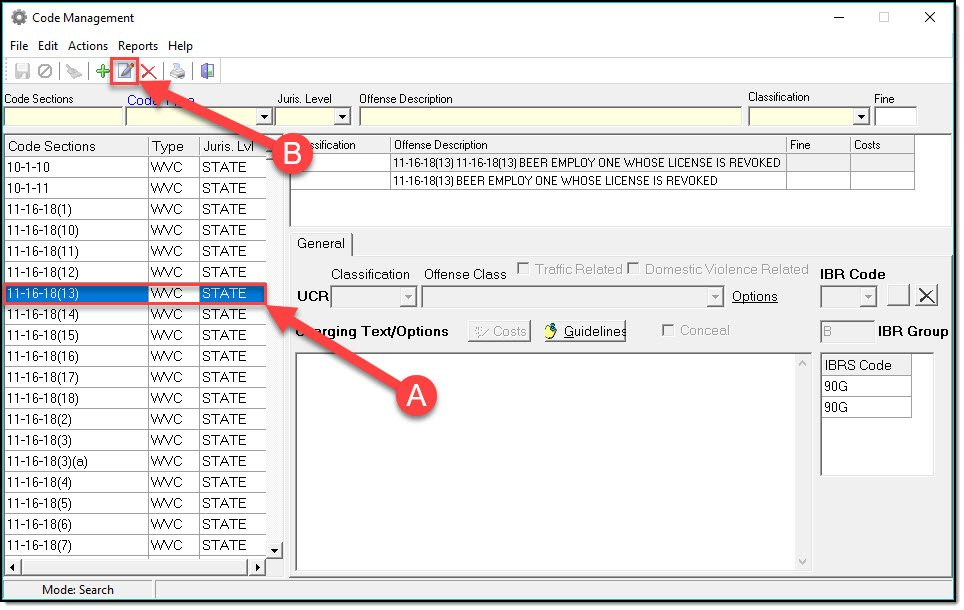Click the green plus Add icon
Screen dimensions: 964x610
102,71
